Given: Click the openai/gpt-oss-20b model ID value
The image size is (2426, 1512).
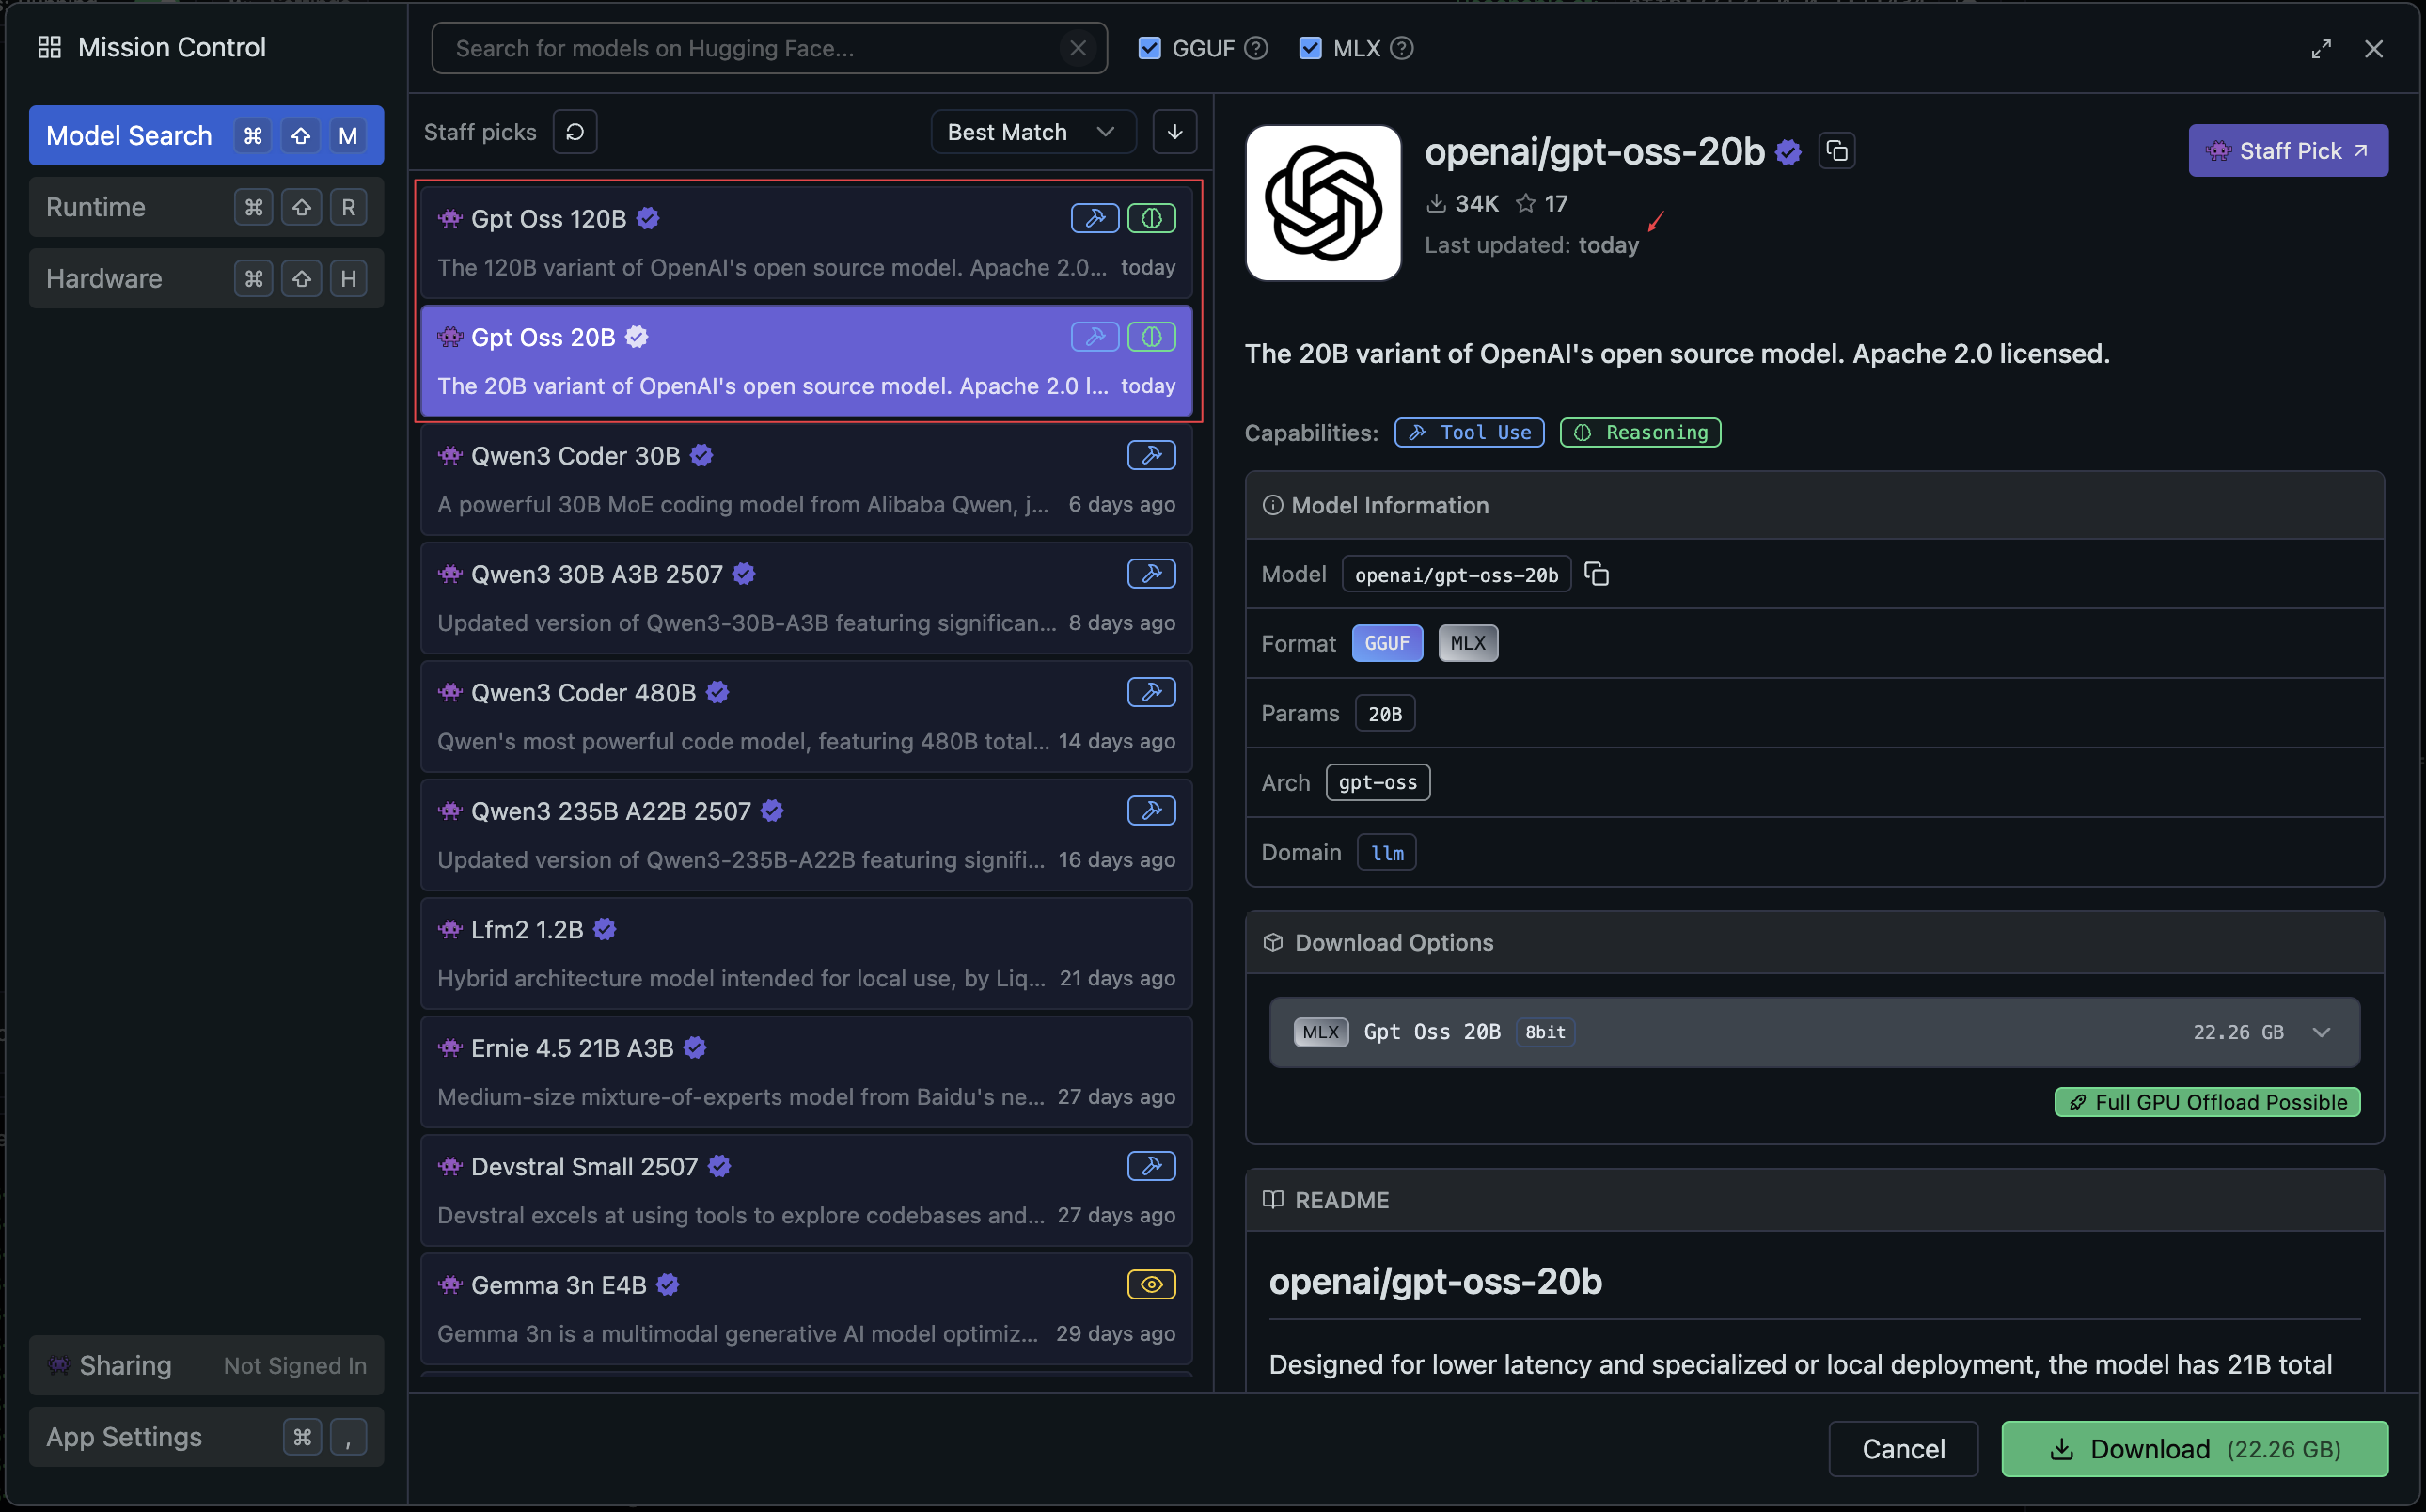Looking at the screenshot, I should pos(1456,574).
